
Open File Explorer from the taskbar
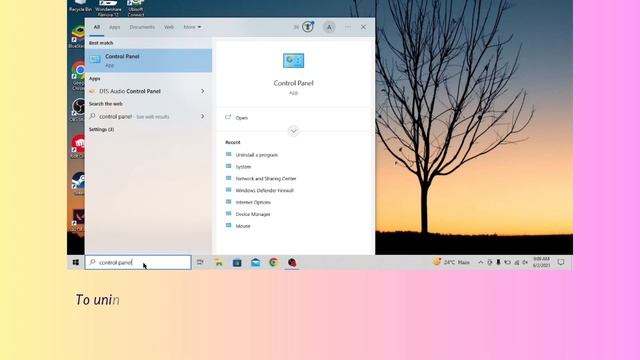click(219, 262)
